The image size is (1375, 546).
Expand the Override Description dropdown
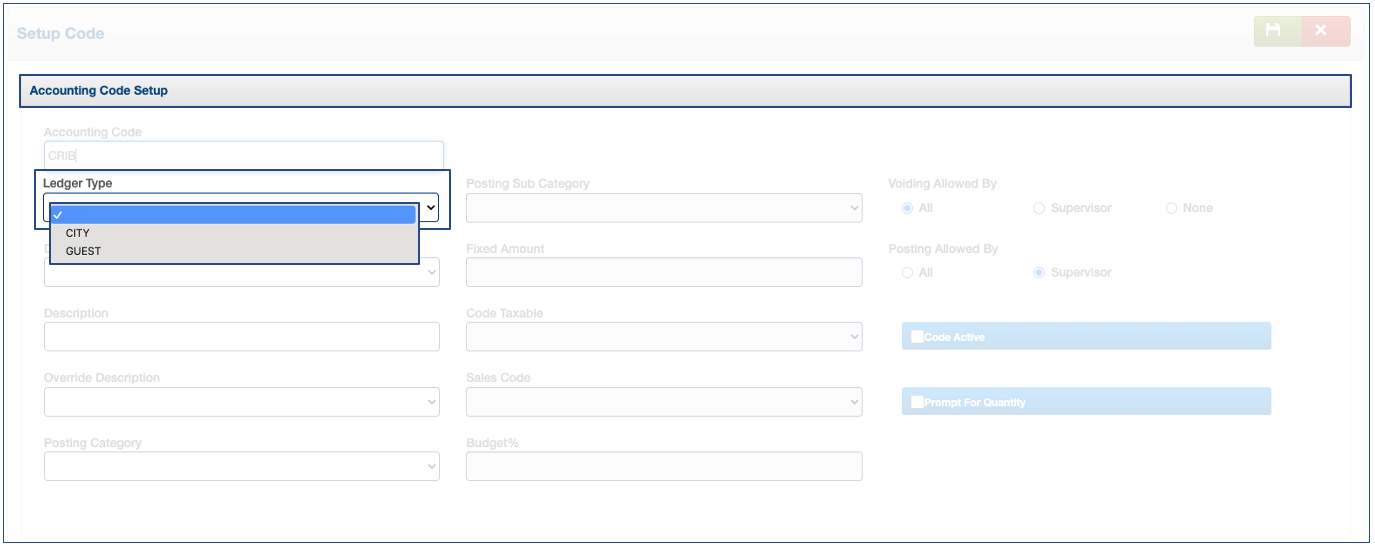241,402
